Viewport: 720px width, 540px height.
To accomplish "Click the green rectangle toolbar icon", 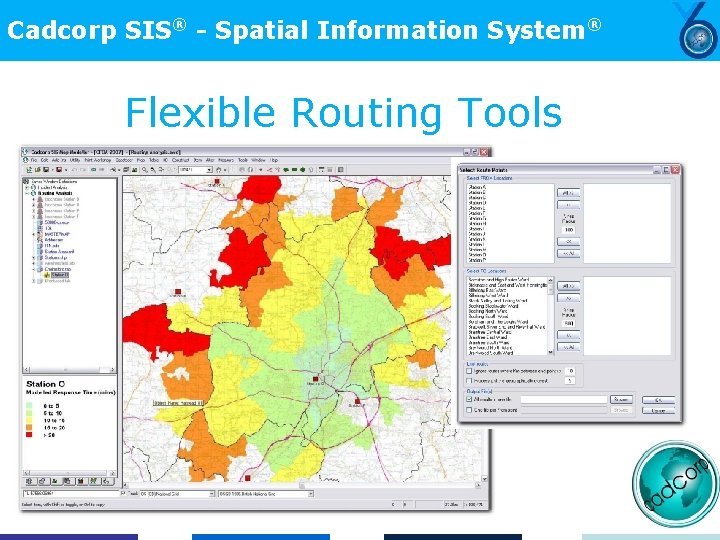I will click(x=294, y=170).
